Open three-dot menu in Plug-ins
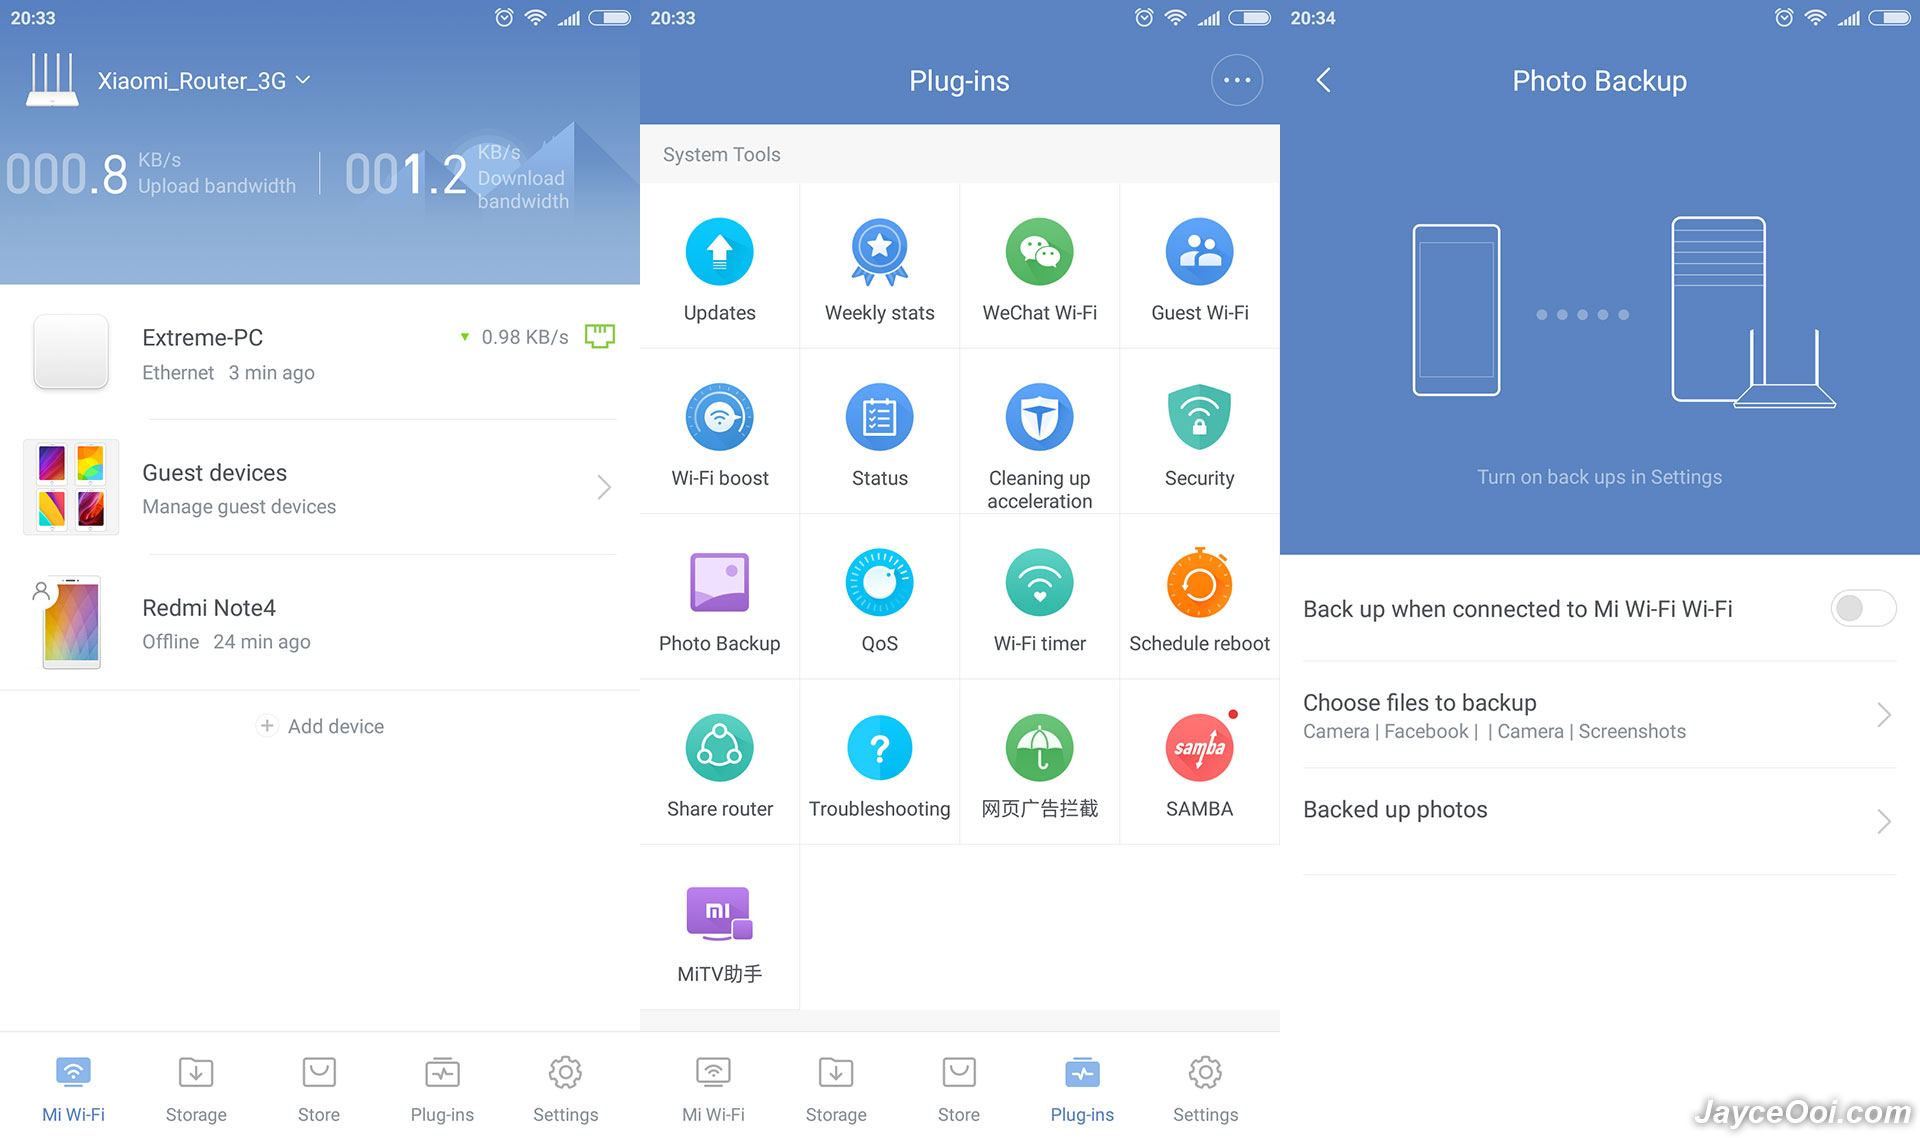This screenshot has height=1138, width=1920. 1235,80
